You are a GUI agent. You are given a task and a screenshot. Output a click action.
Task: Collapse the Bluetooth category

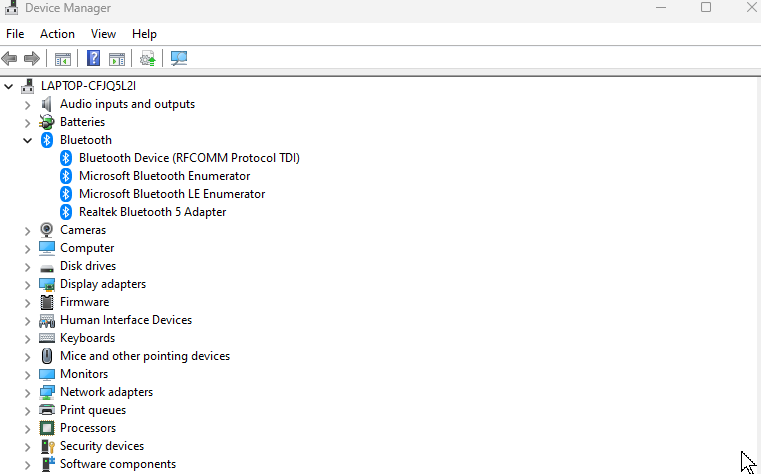point(27,140)
